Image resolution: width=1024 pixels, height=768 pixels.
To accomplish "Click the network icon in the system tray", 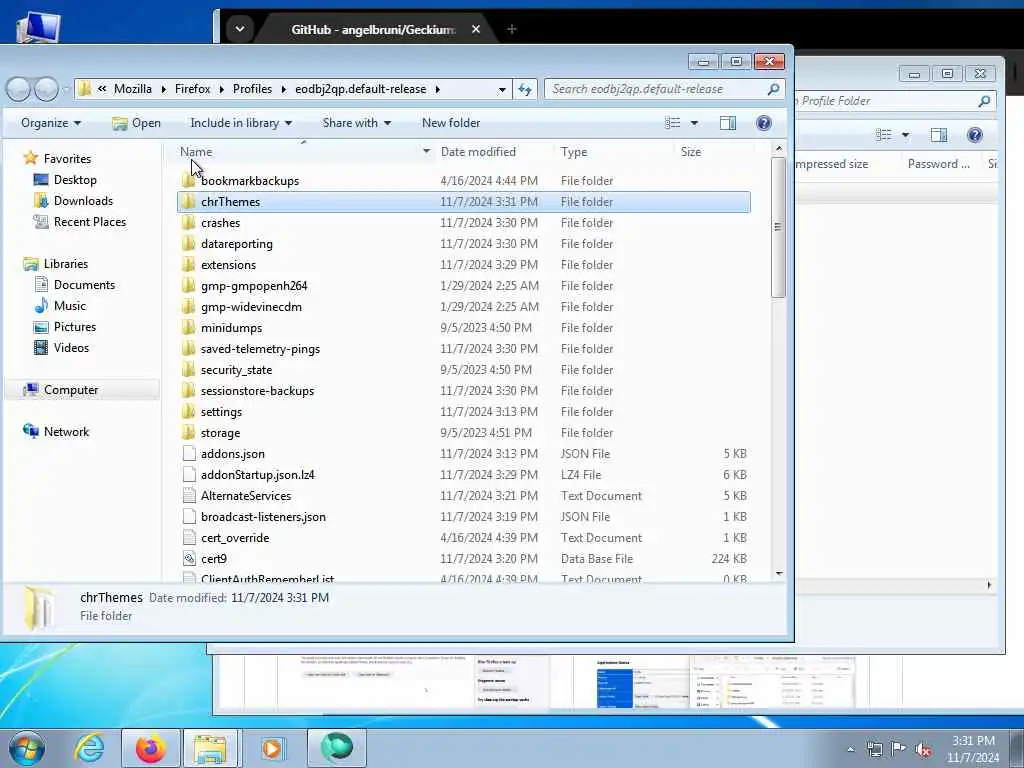I will 874,750.
